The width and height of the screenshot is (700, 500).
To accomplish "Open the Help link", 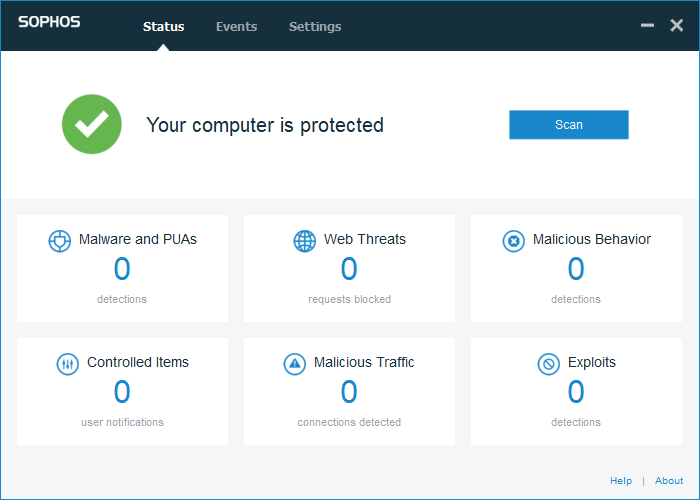I will coord(621,481).
